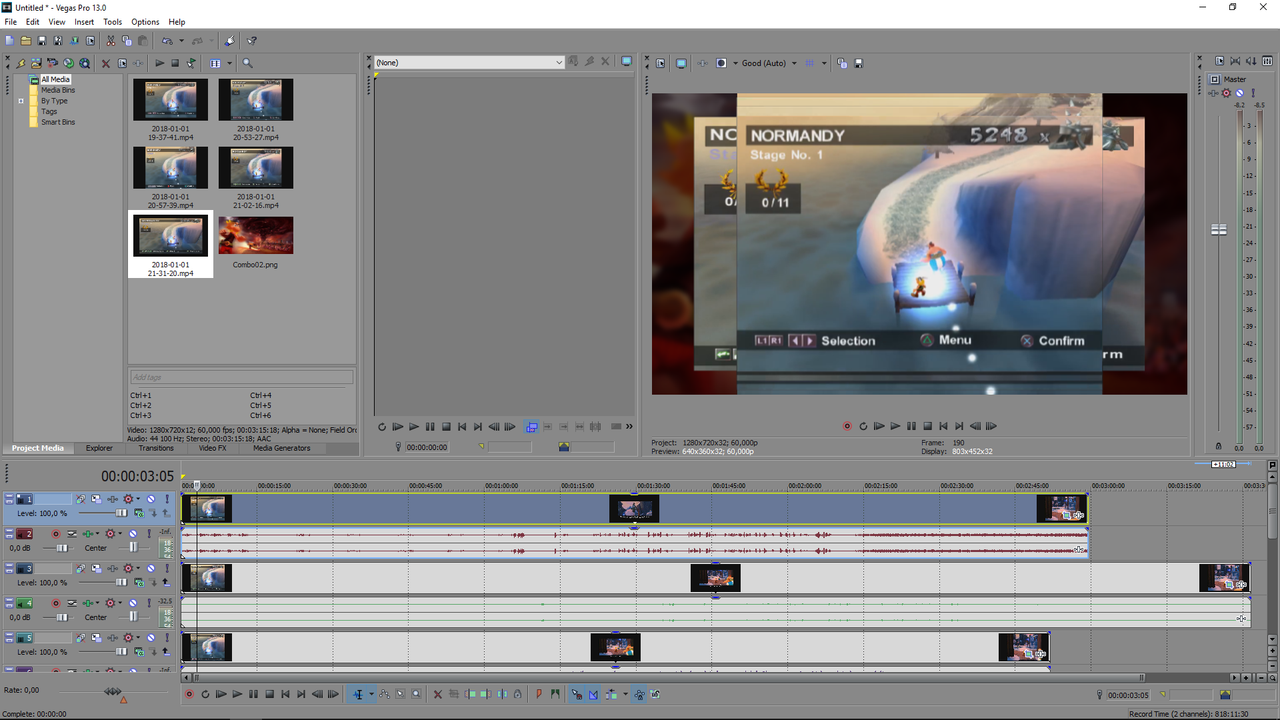The image size is (1280, 720).
Task: Arm audio track 2 for record
Action: pos(56,534)
